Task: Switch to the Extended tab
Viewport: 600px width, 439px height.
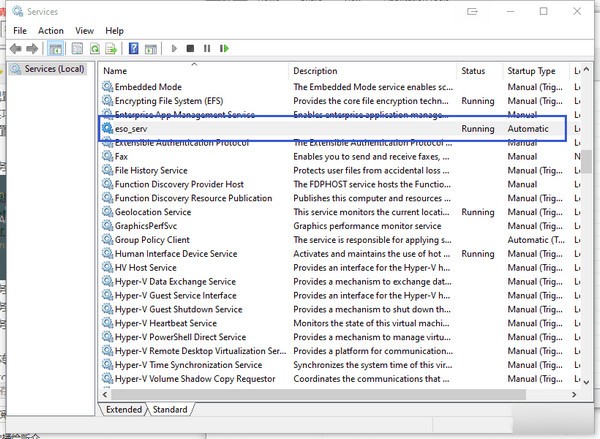Action: click(x=123, y=410)
